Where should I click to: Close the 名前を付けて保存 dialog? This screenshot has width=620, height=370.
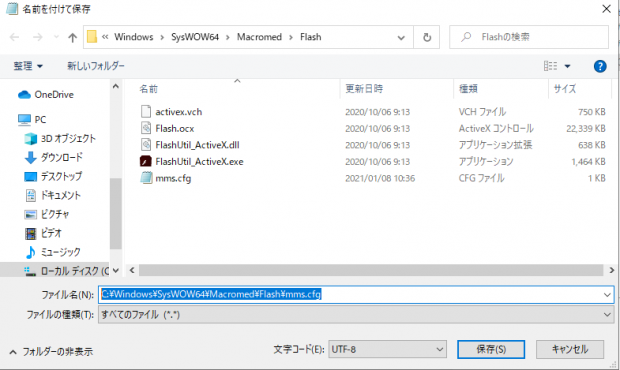click(606, 9)
